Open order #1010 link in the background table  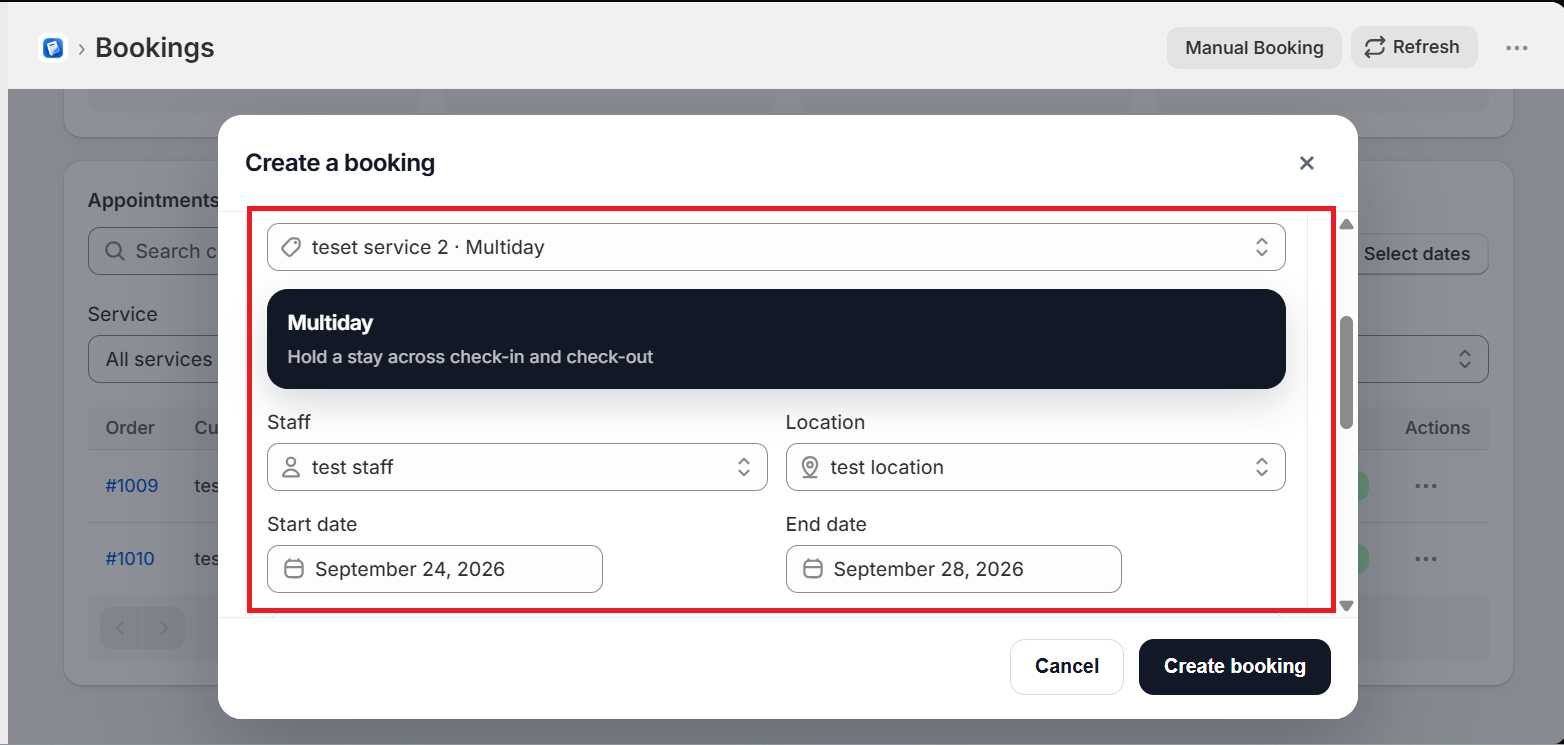[x=130, y=558]
